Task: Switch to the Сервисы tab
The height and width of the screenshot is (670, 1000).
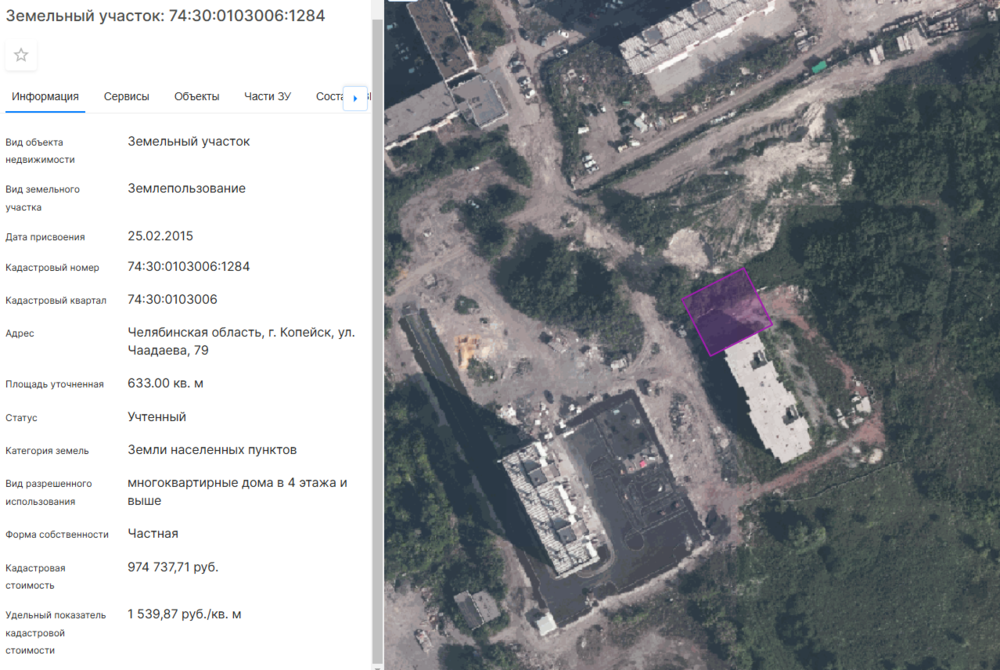Action: tap(126, 97)
